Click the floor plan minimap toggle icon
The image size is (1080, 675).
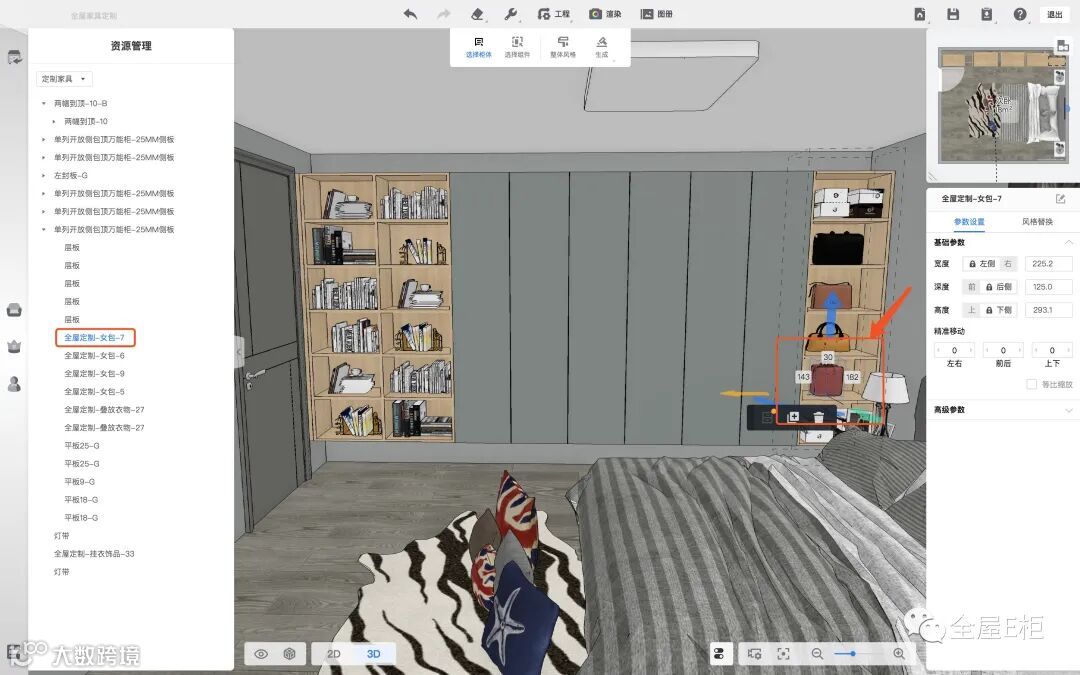pyautogui.click(x=1063, y=46)
